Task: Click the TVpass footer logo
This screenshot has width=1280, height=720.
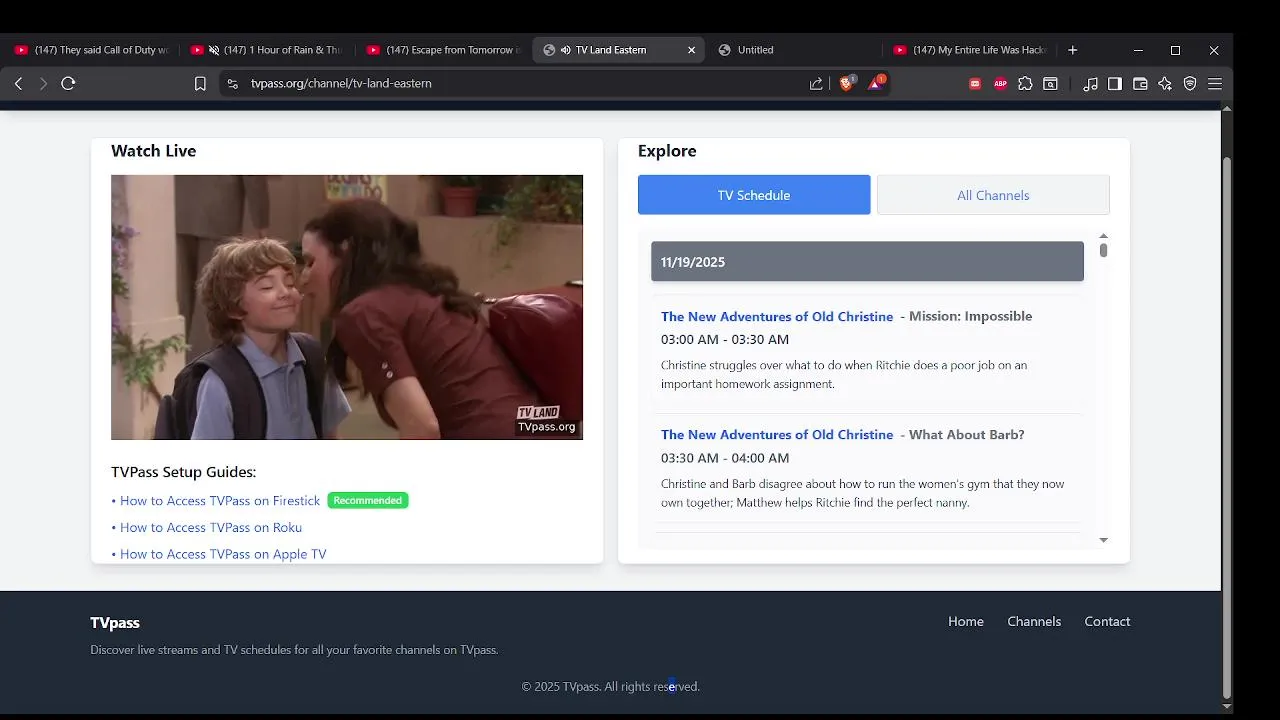Action: [115, 623]
